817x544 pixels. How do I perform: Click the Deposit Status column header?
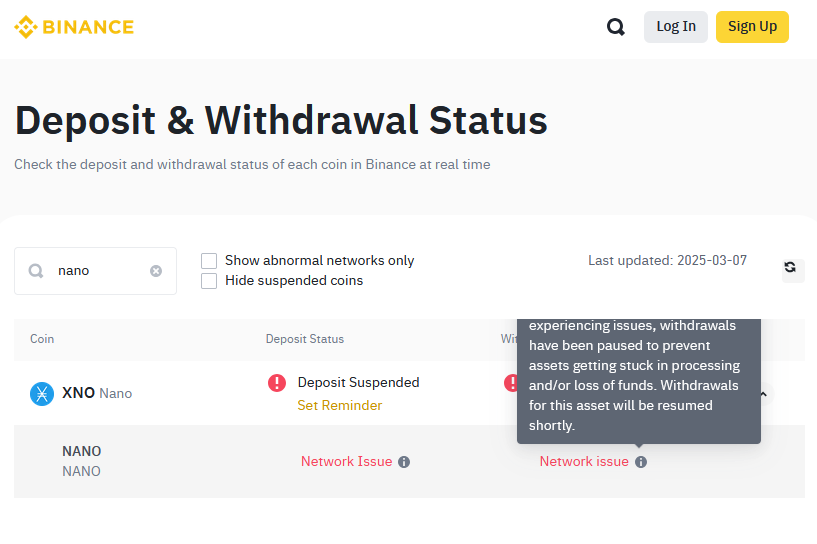pos(305,339)
